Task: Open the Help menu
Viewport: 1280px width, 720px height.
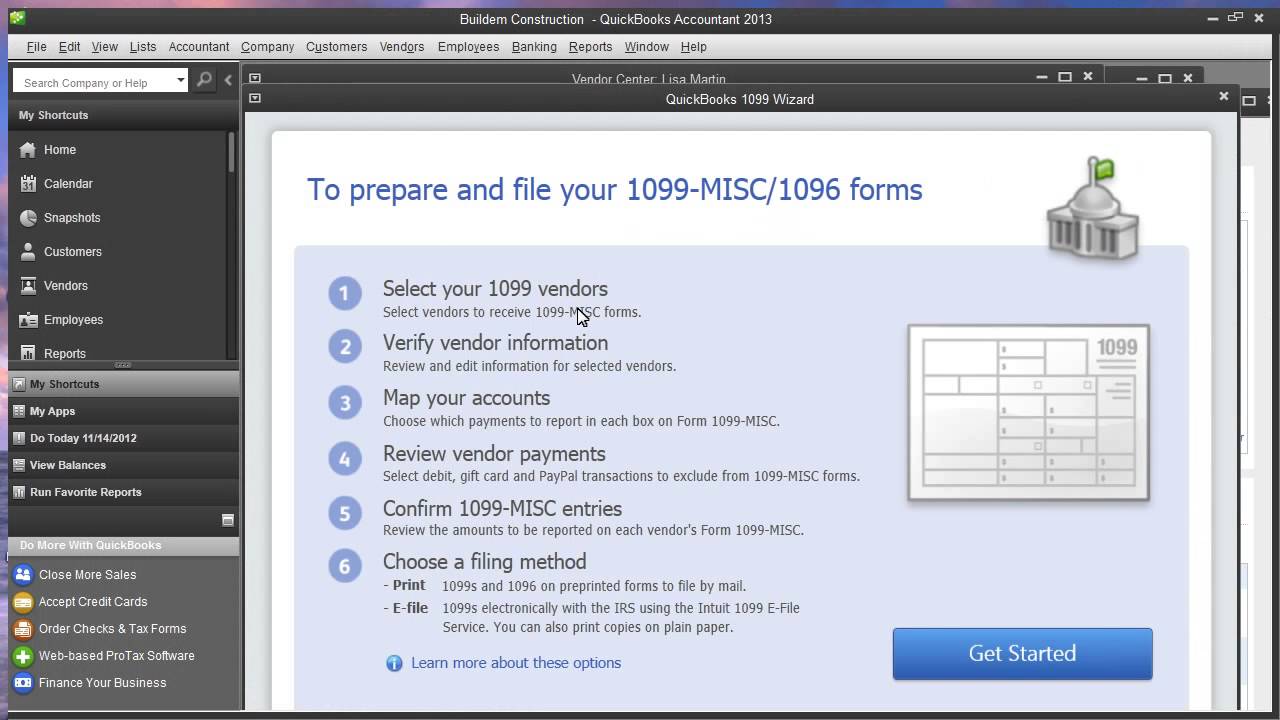Action: click(x=694, y=47)
